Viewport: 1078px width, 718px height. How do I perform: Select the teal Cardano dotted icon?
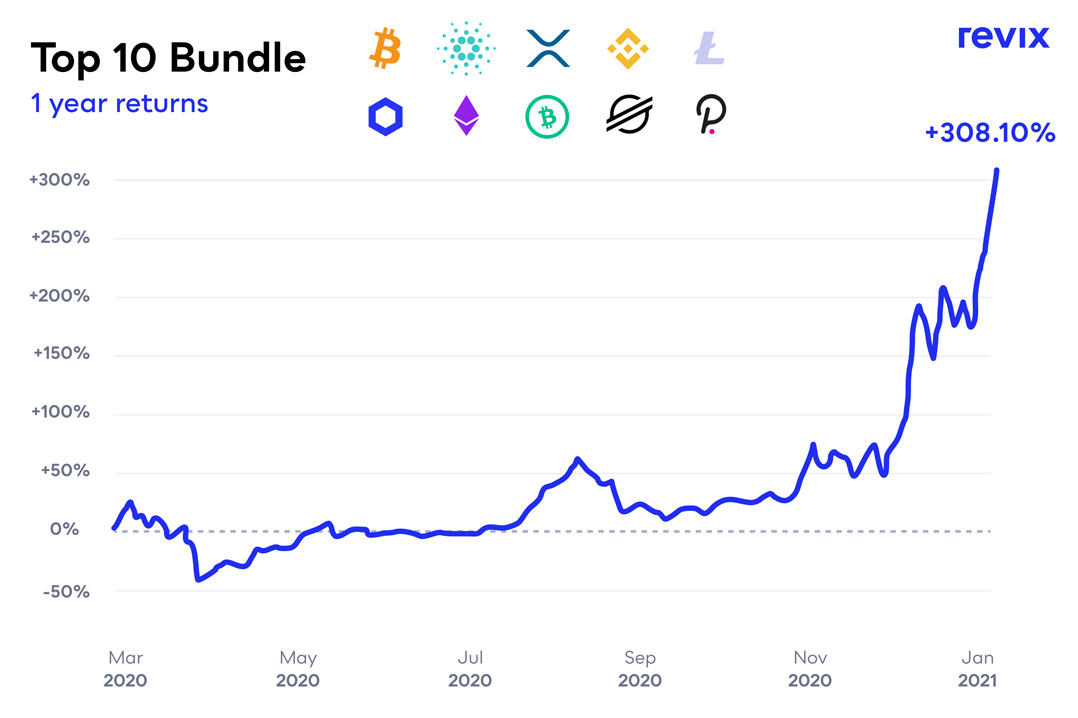point(462,48)
